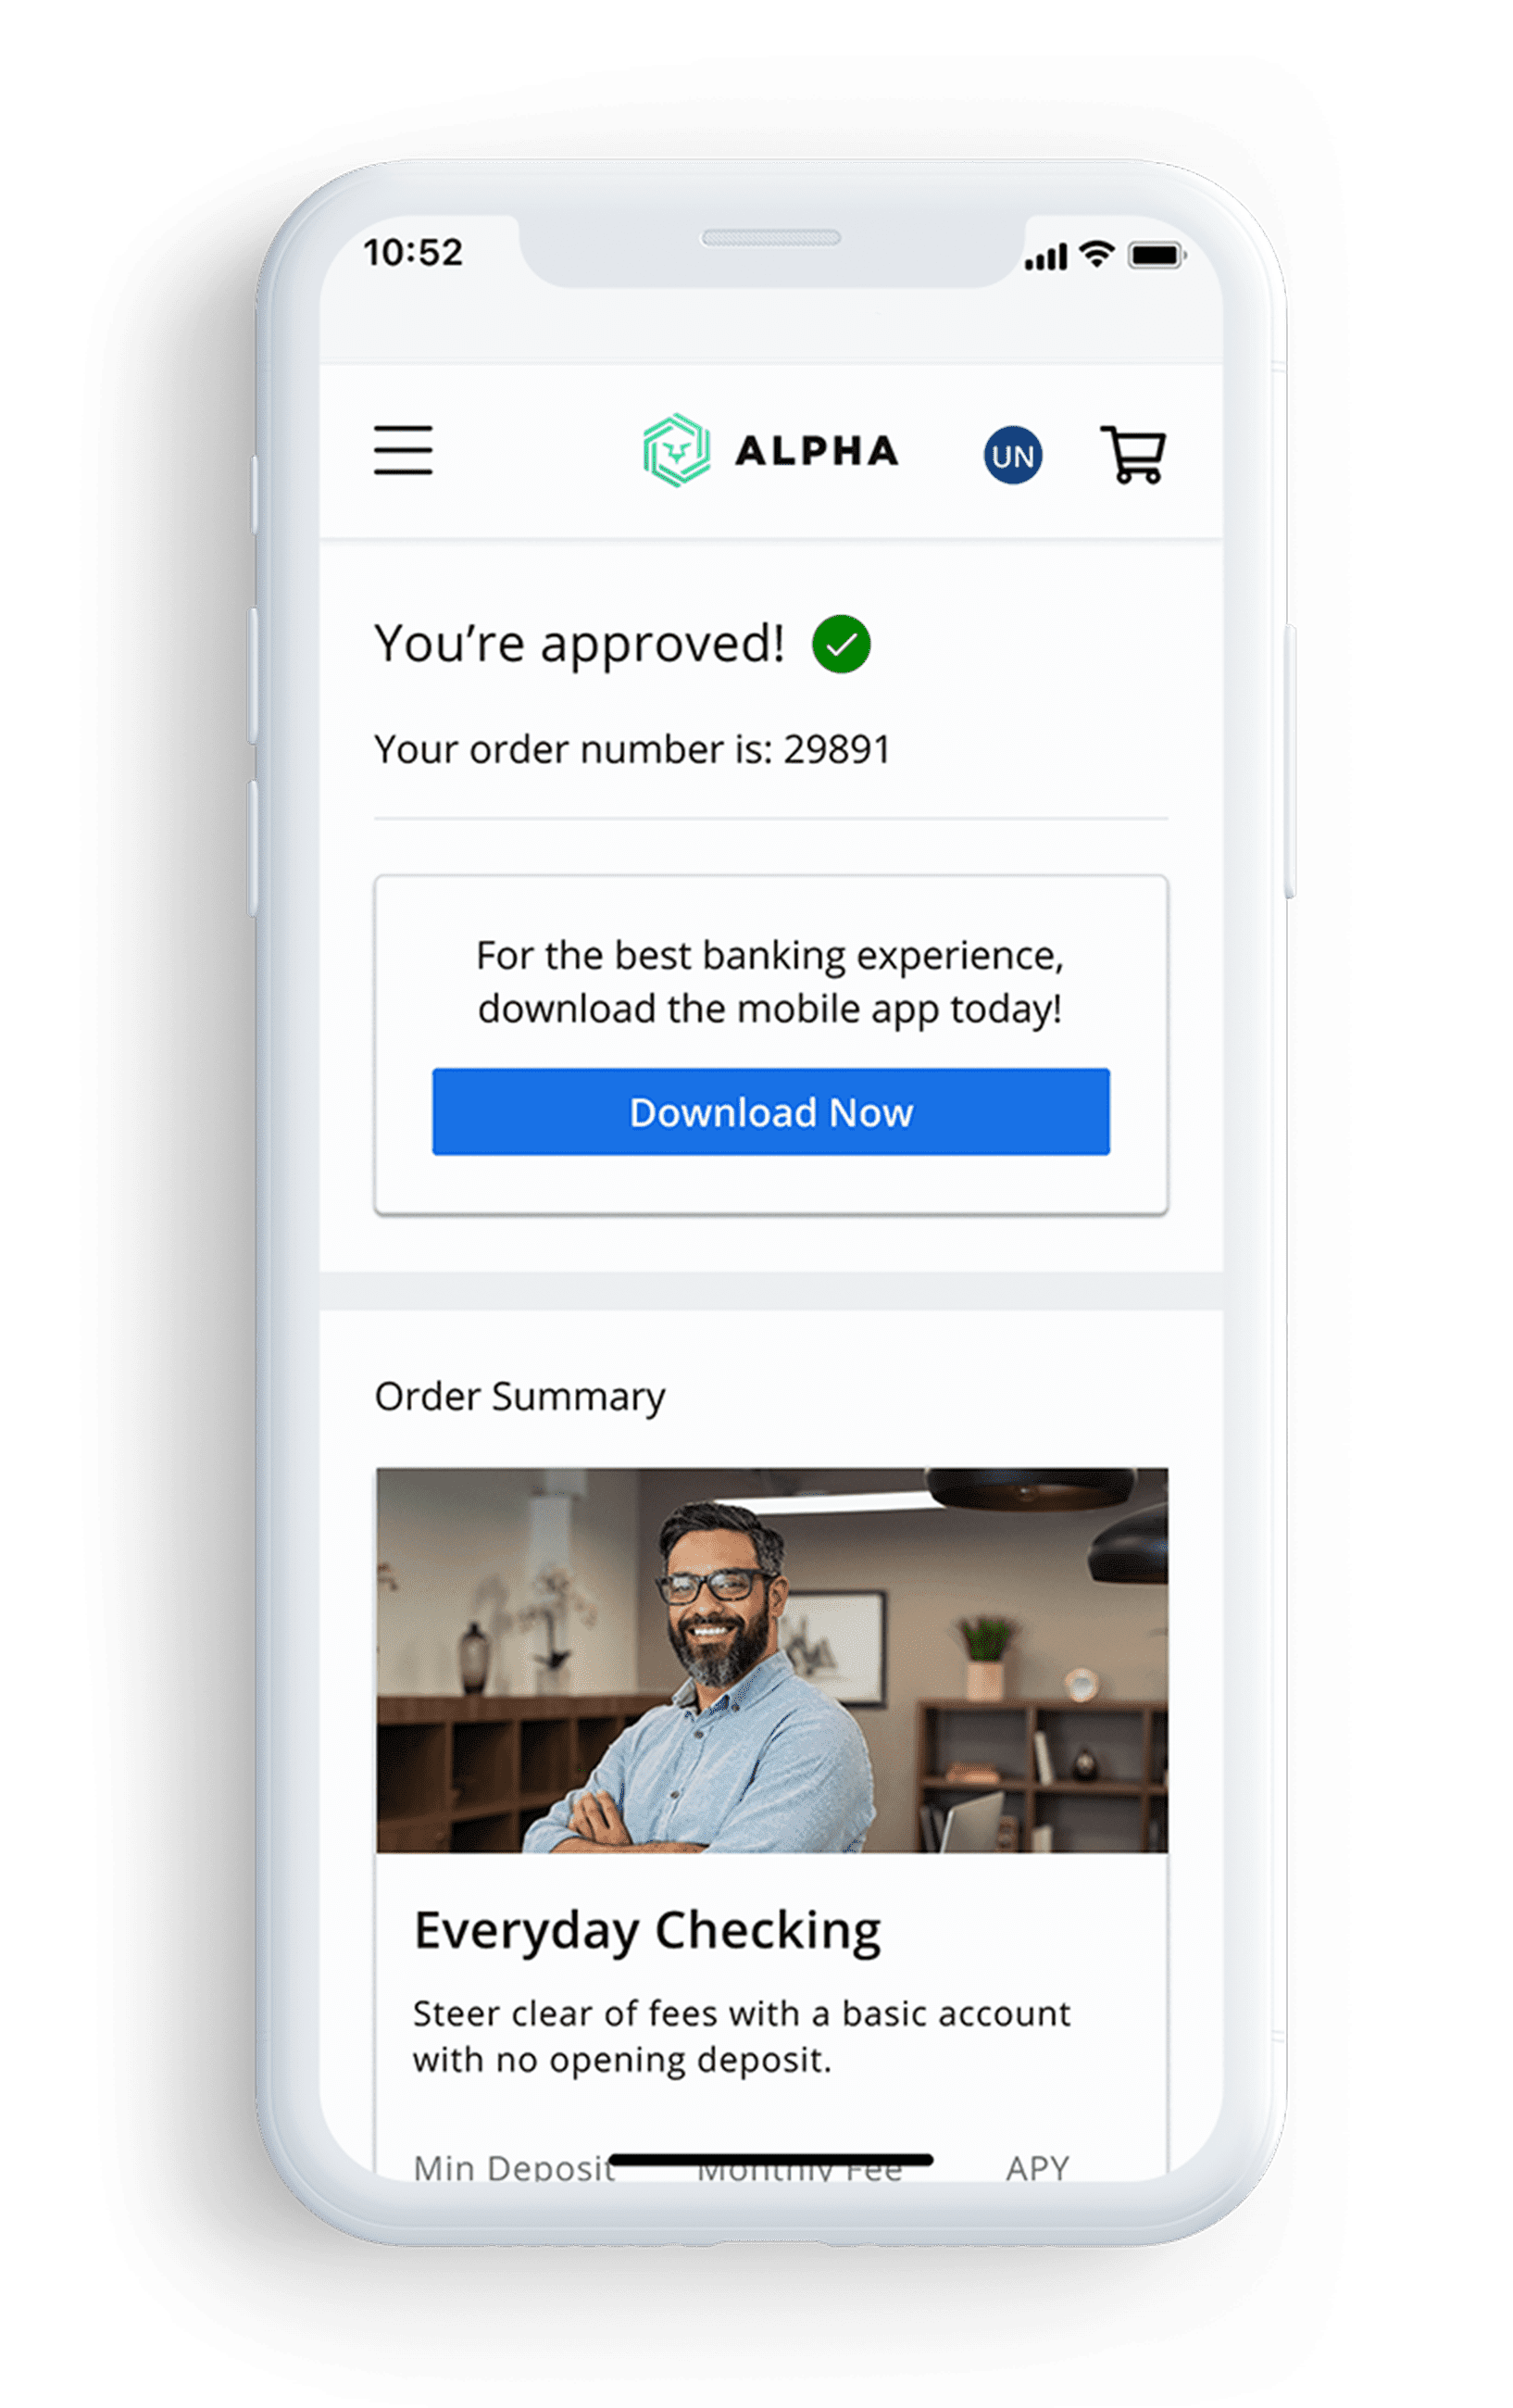Open the hamburger navigation menu
This screenshot has width=1513, height=2408.
tap(403, 450)
